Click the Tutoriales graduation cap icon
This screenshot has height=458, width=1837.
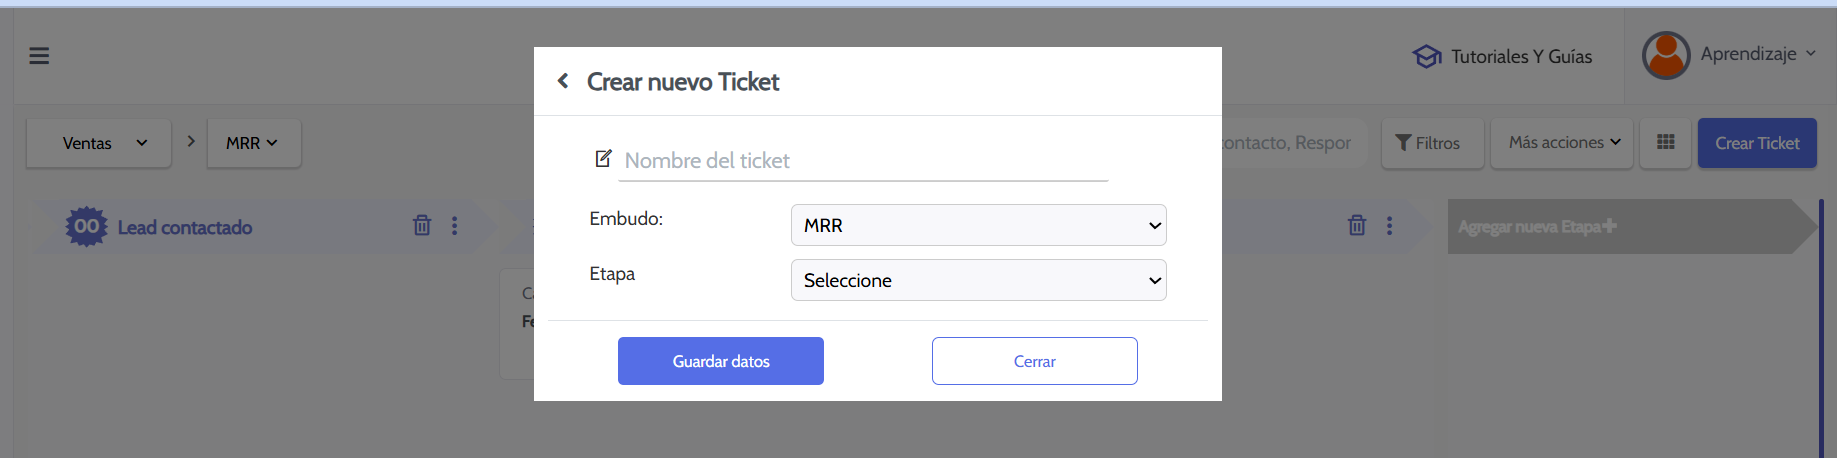point(1426,57)
